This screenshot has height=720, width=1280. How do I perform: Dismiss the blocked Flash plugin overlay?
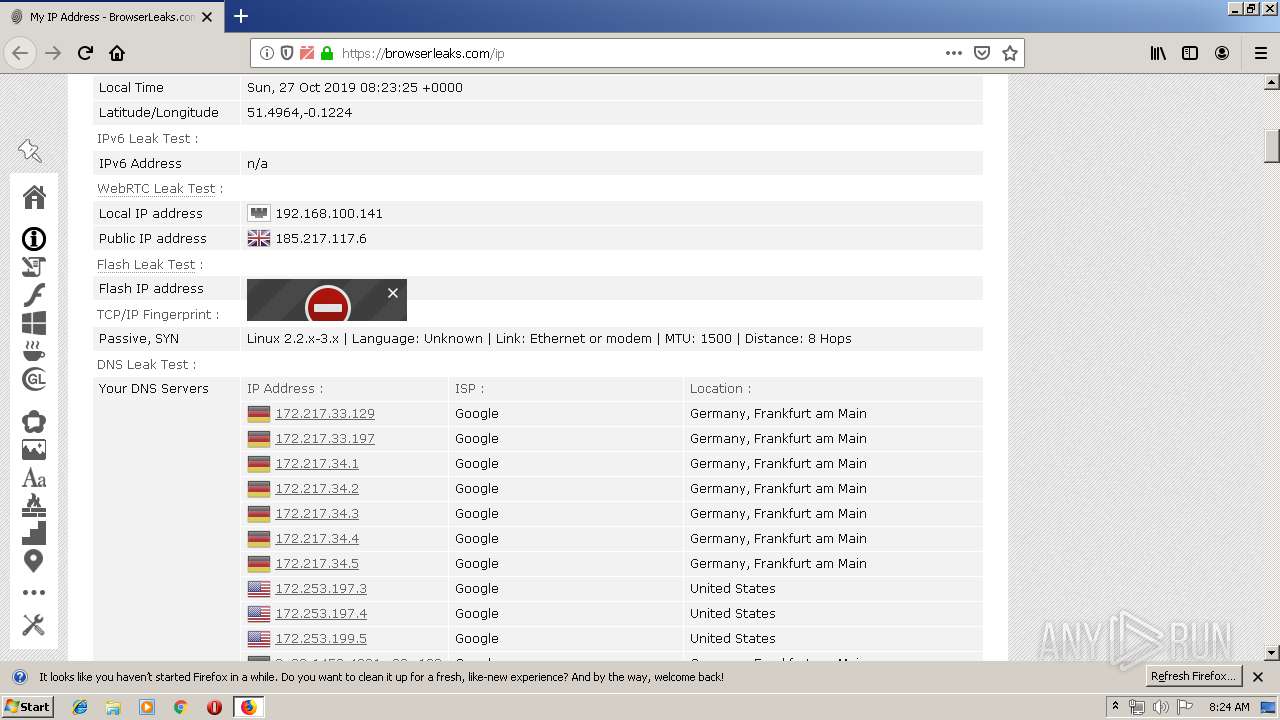(393, 293)
